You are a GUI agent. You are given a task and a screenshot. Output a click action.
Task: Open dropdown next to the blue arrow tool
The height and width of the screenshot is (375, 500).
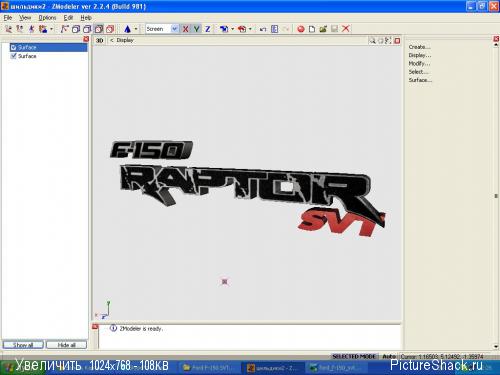(233, 29)
